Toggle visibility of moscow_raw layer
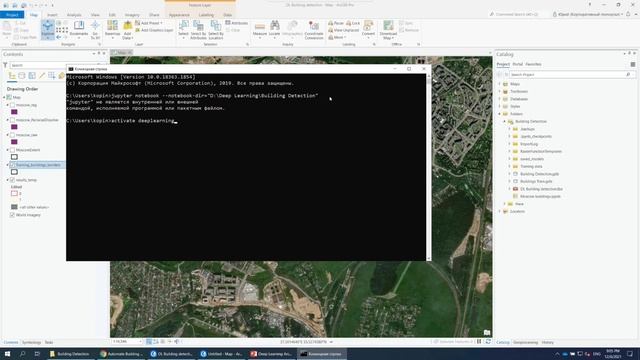 (x=12, y=135)
